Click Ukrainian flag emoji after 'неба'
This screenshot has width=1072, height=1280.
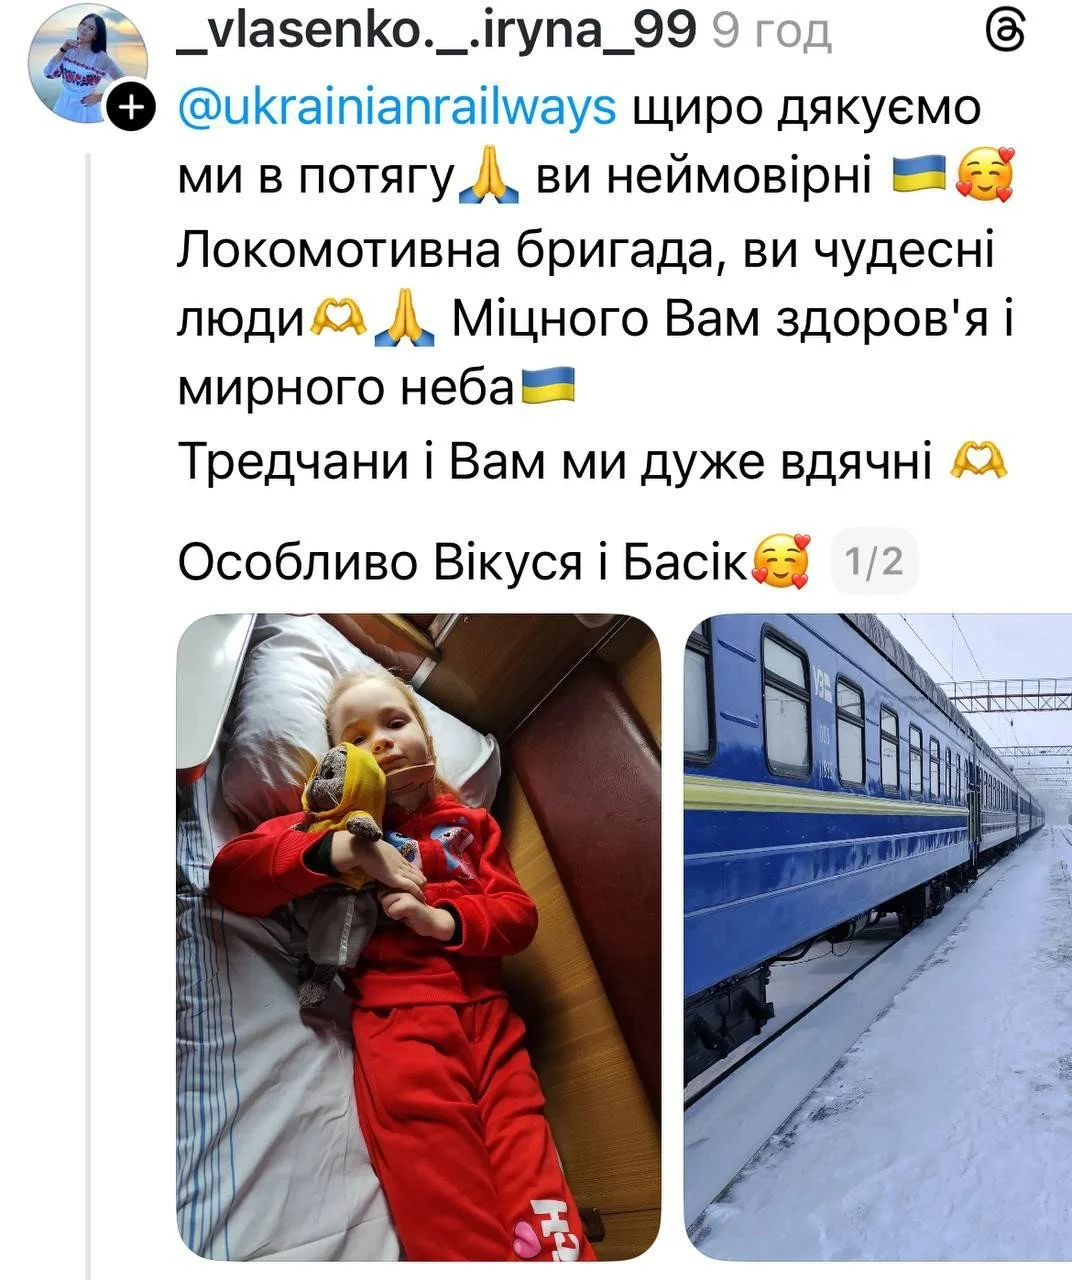(548, 385)
